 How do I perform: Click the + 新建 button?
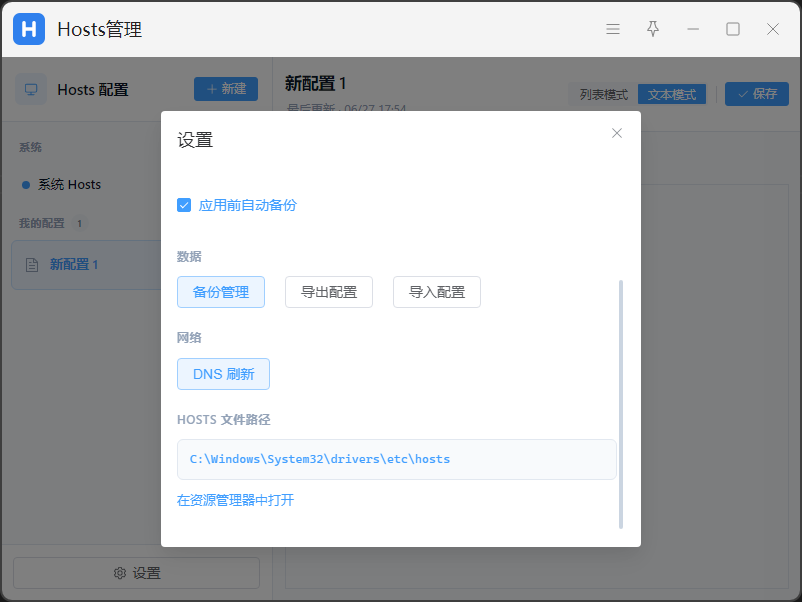tap(226, 89)
